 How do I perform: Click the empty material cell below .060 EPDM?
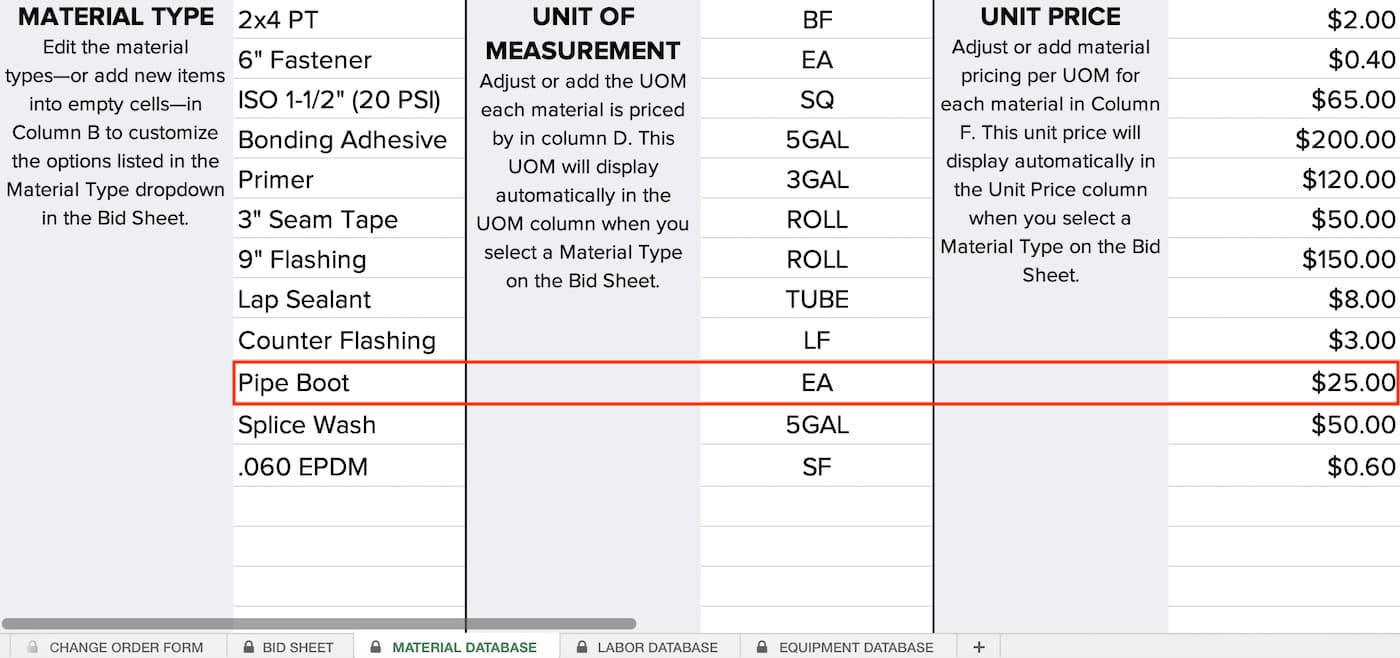point(348,506)
